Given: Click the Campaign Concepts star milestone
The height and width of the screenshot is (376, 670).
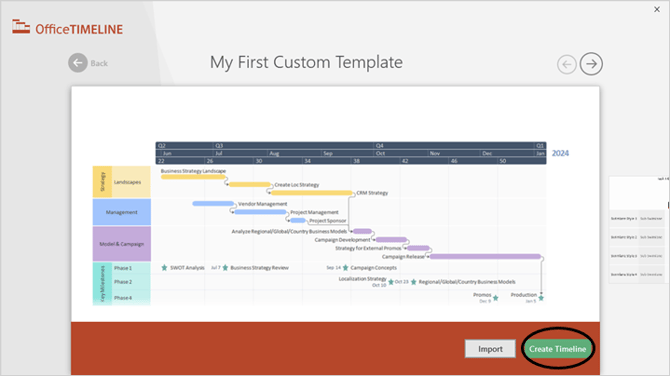Looking at the screenshot, I should click(345, 268).
